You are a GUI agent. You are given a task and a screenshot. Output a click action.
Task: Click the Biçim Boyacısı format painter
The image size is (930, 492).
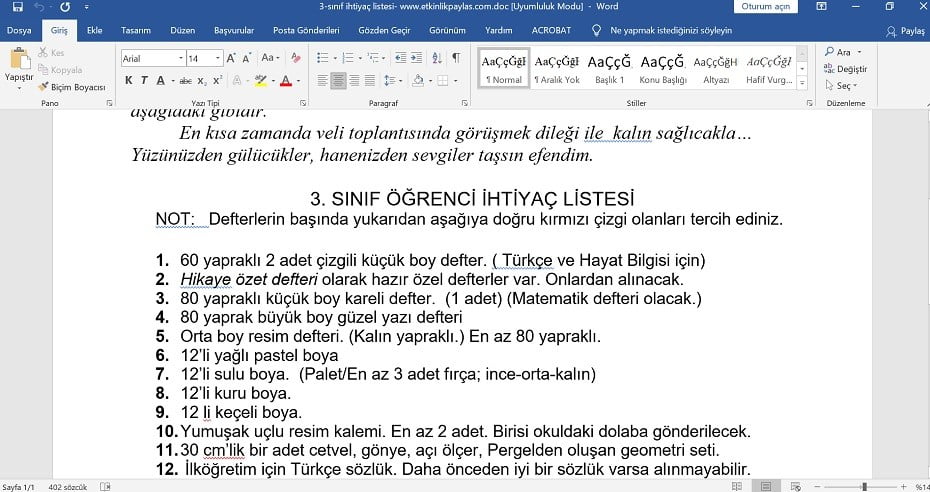(72, 87)
